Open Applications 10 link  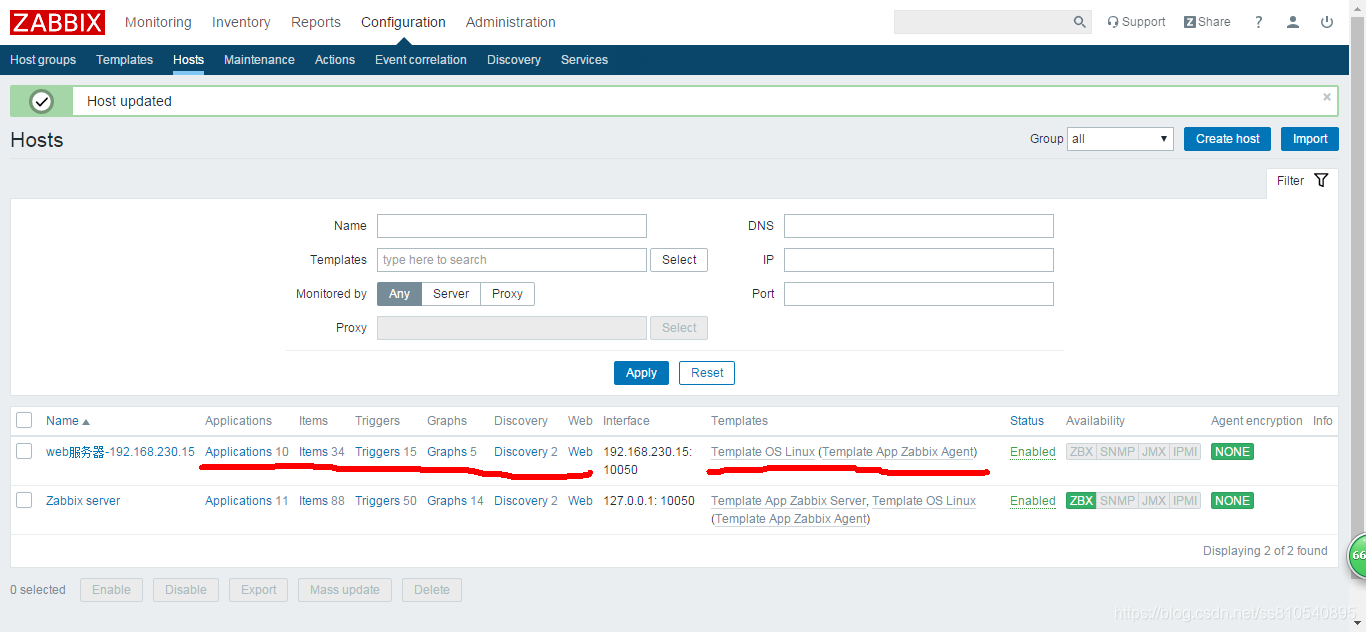pos(238,452)
